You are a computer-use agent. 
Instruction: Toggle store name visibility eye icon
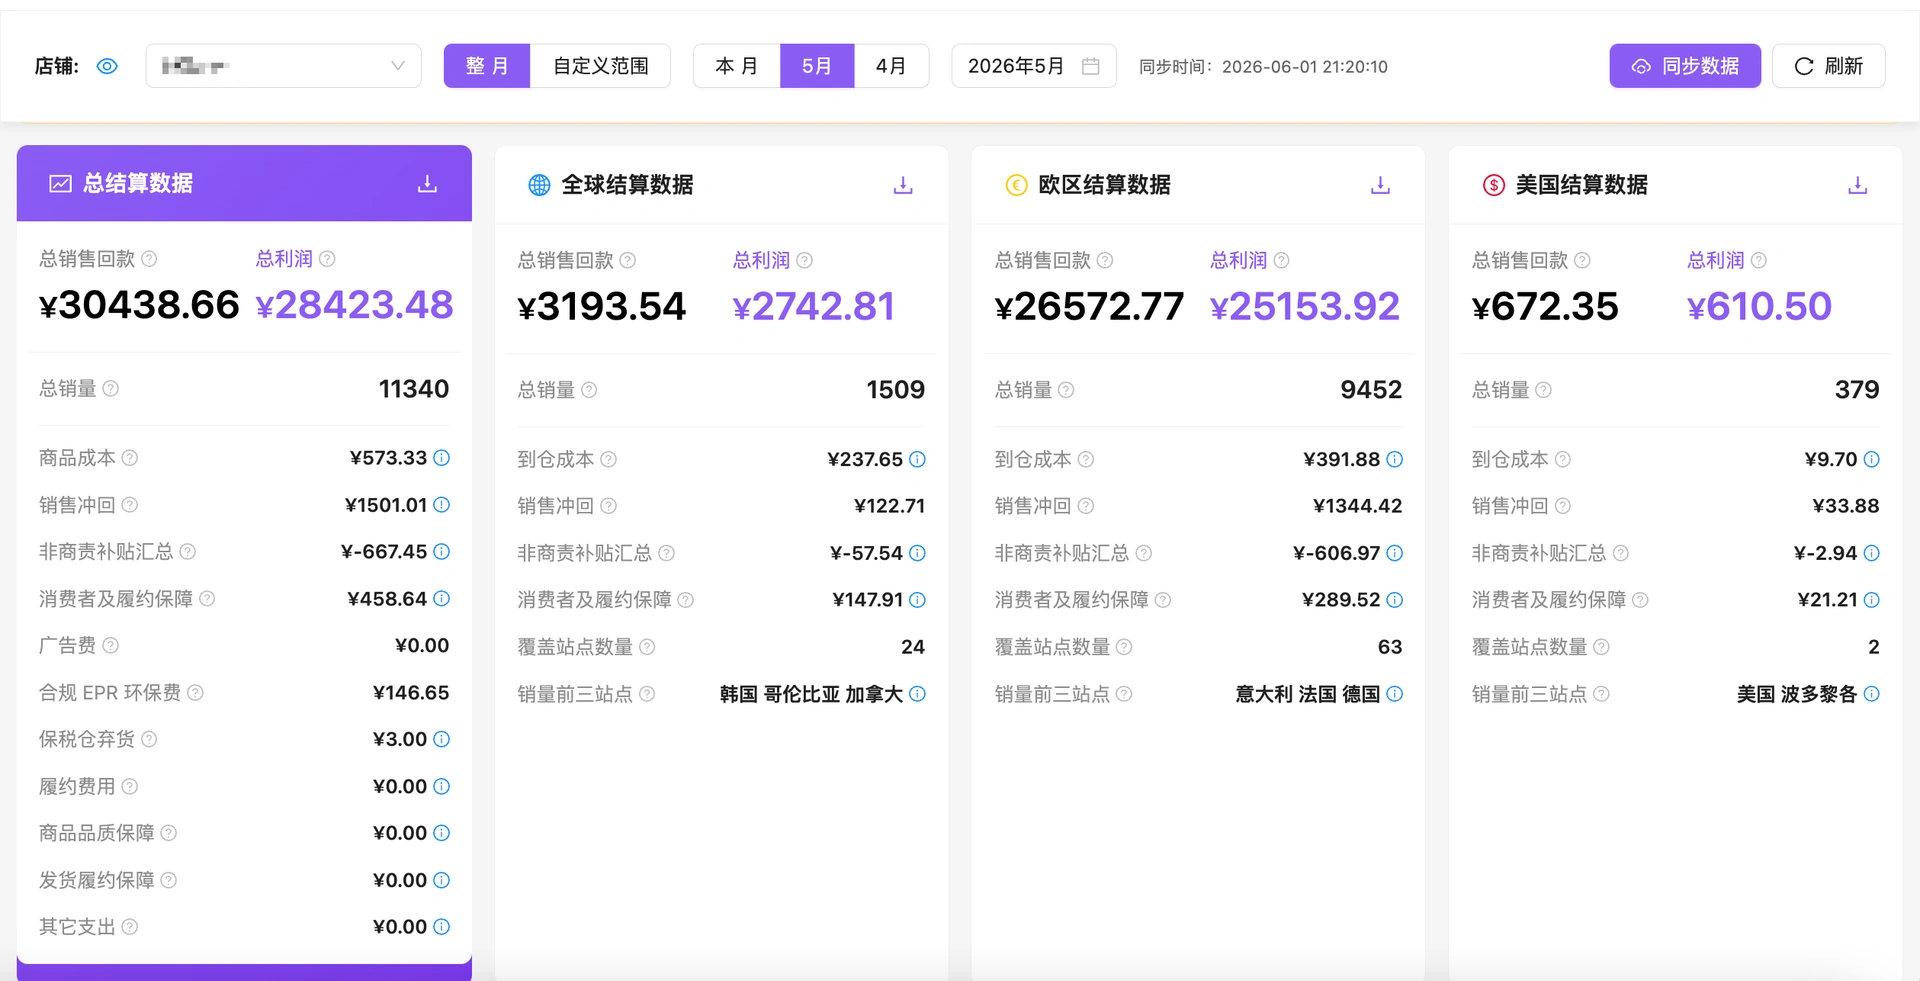tap(107, 66)
